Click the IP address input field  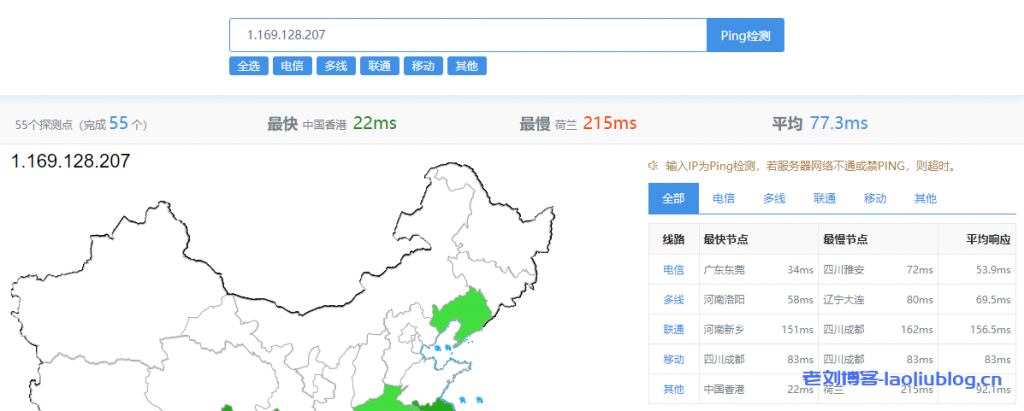click(468, 35)
